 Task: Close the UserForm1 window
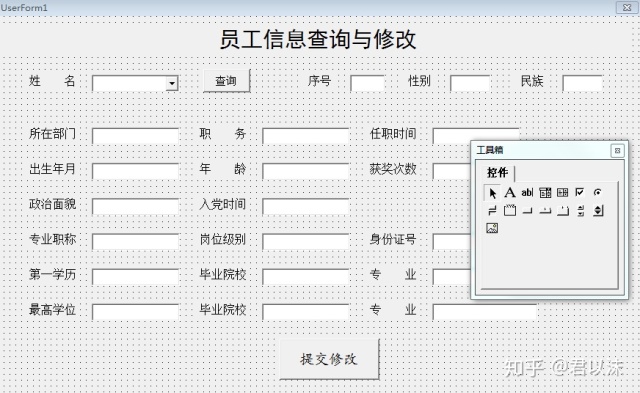[x=627, y=7]
